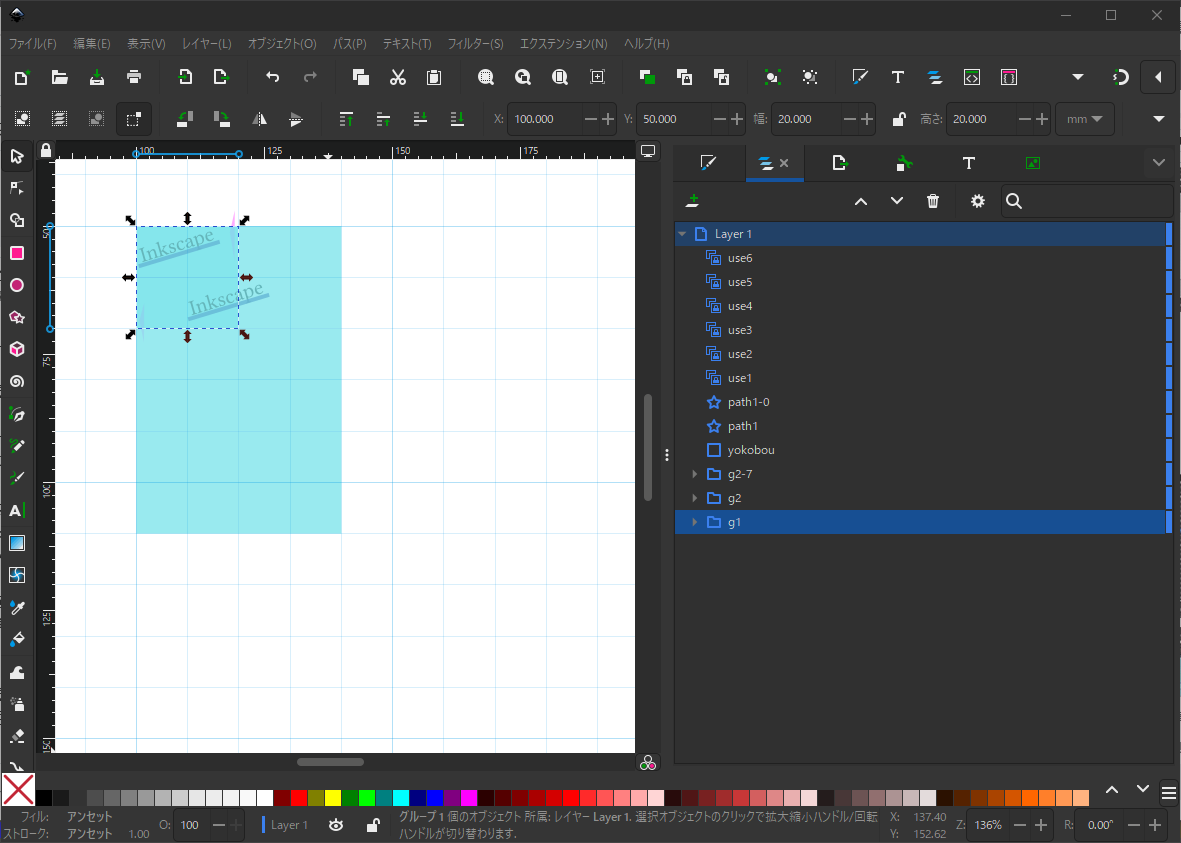Toggle color-managed mode icon at canvas corner
1181x843 pixels.
[x=648, y=763]
